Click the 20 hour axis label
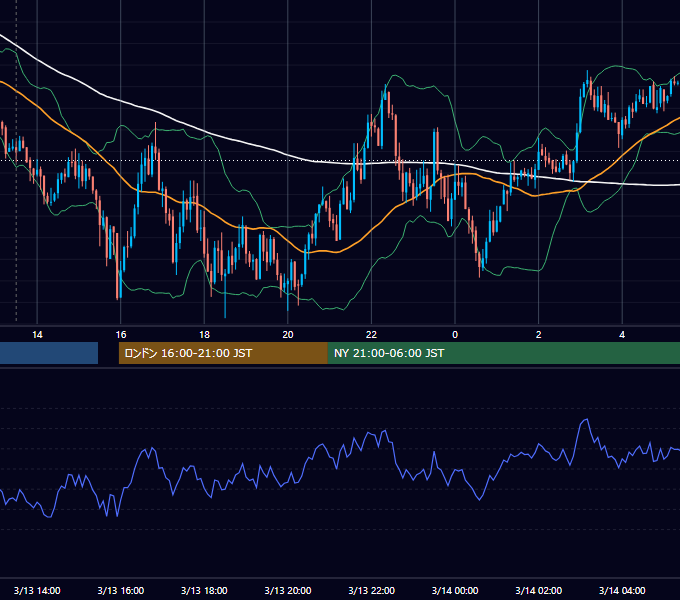Screen dimensions: 680x600 288,335
